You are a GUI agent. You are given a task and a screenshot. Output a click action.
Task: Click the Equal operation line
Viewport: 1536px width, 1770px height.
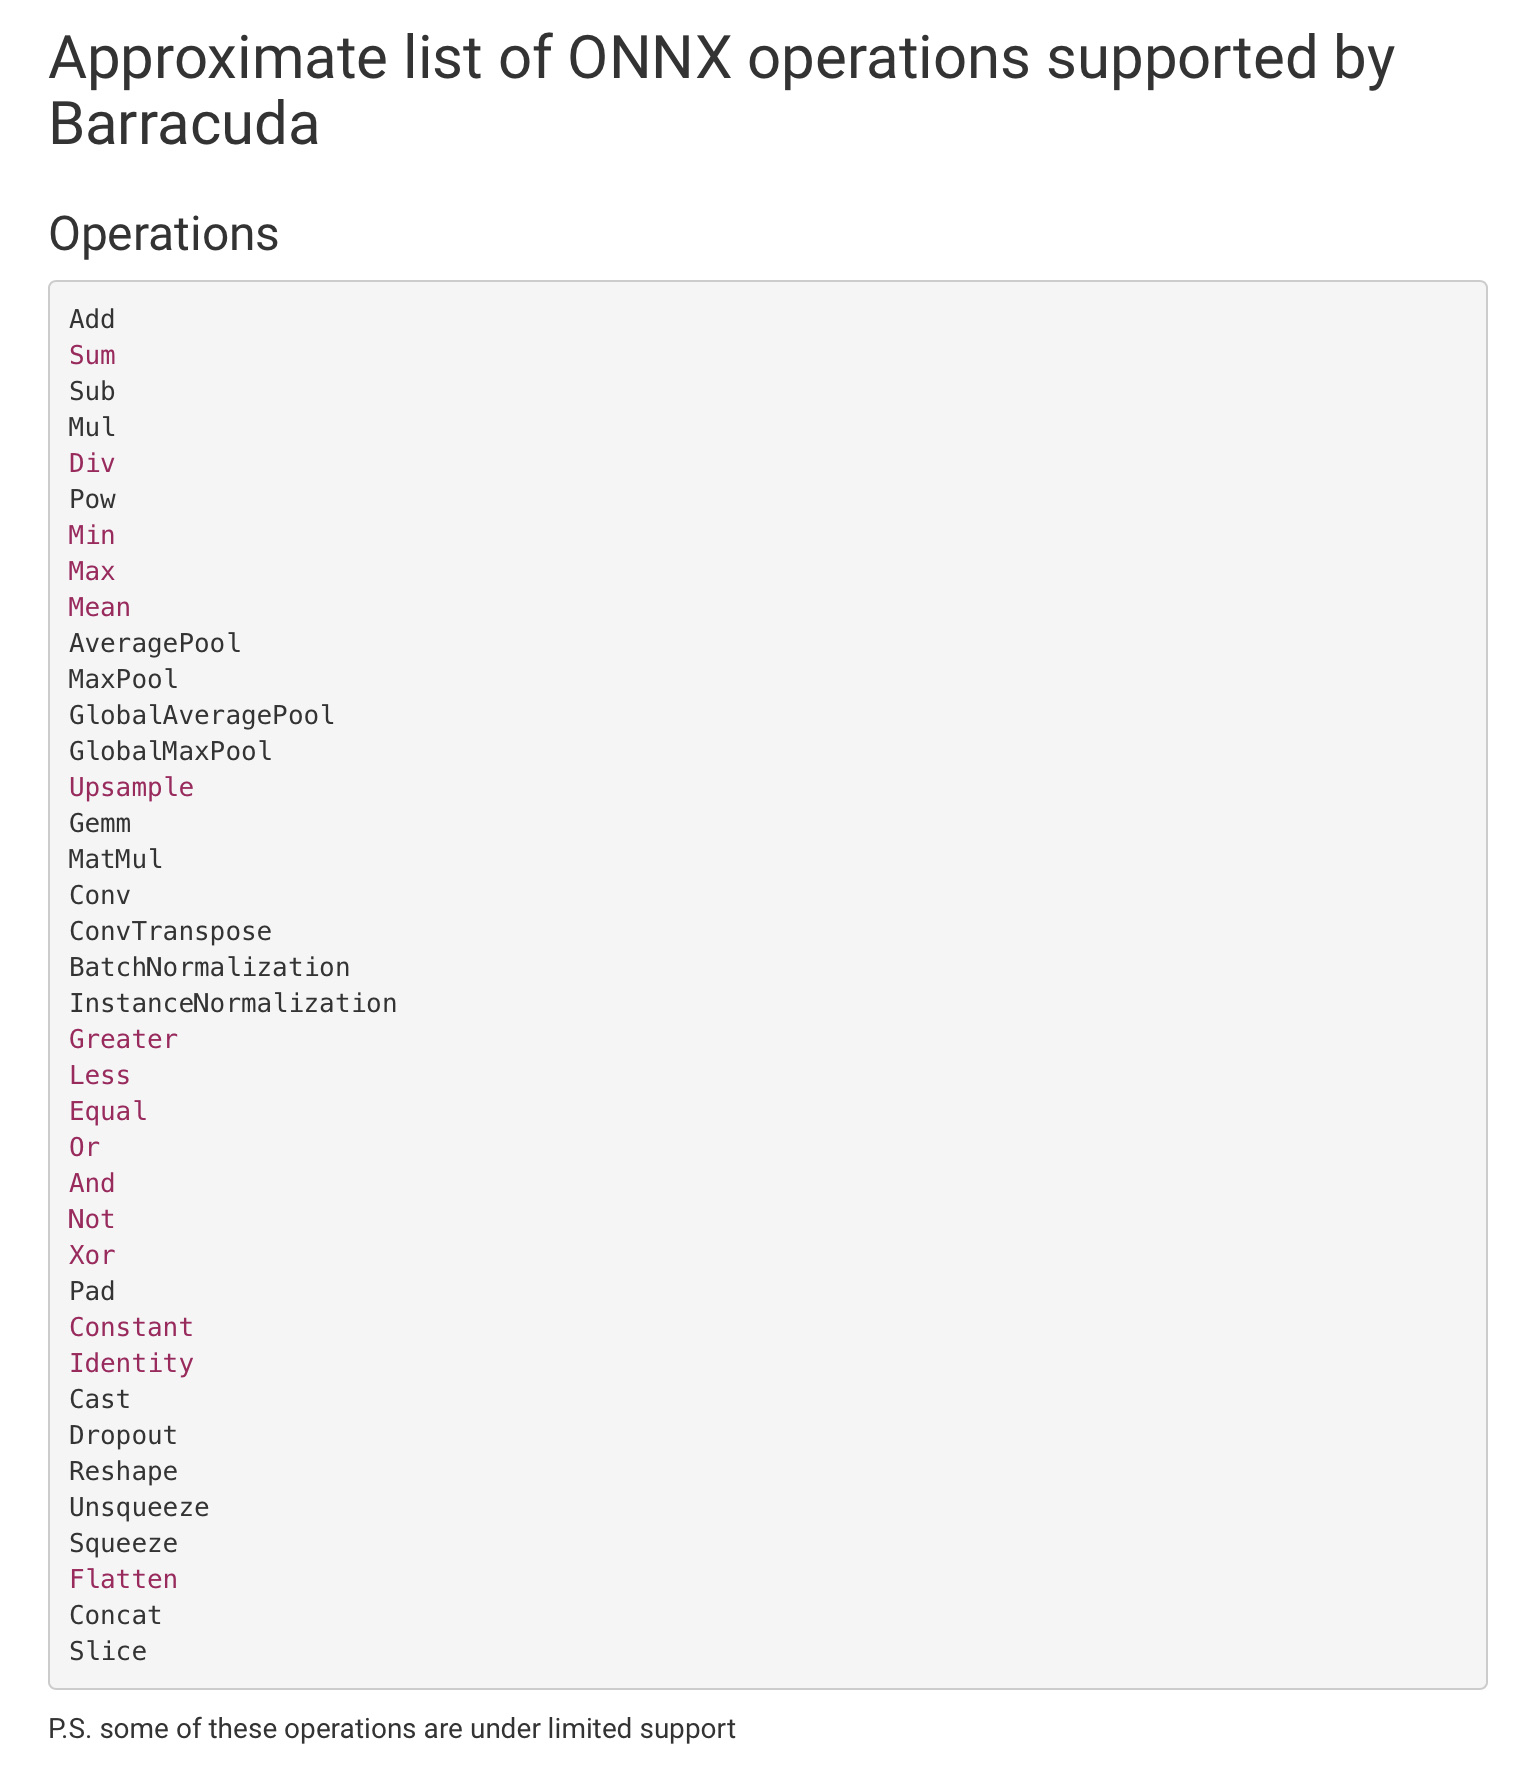pos(108,1111)
